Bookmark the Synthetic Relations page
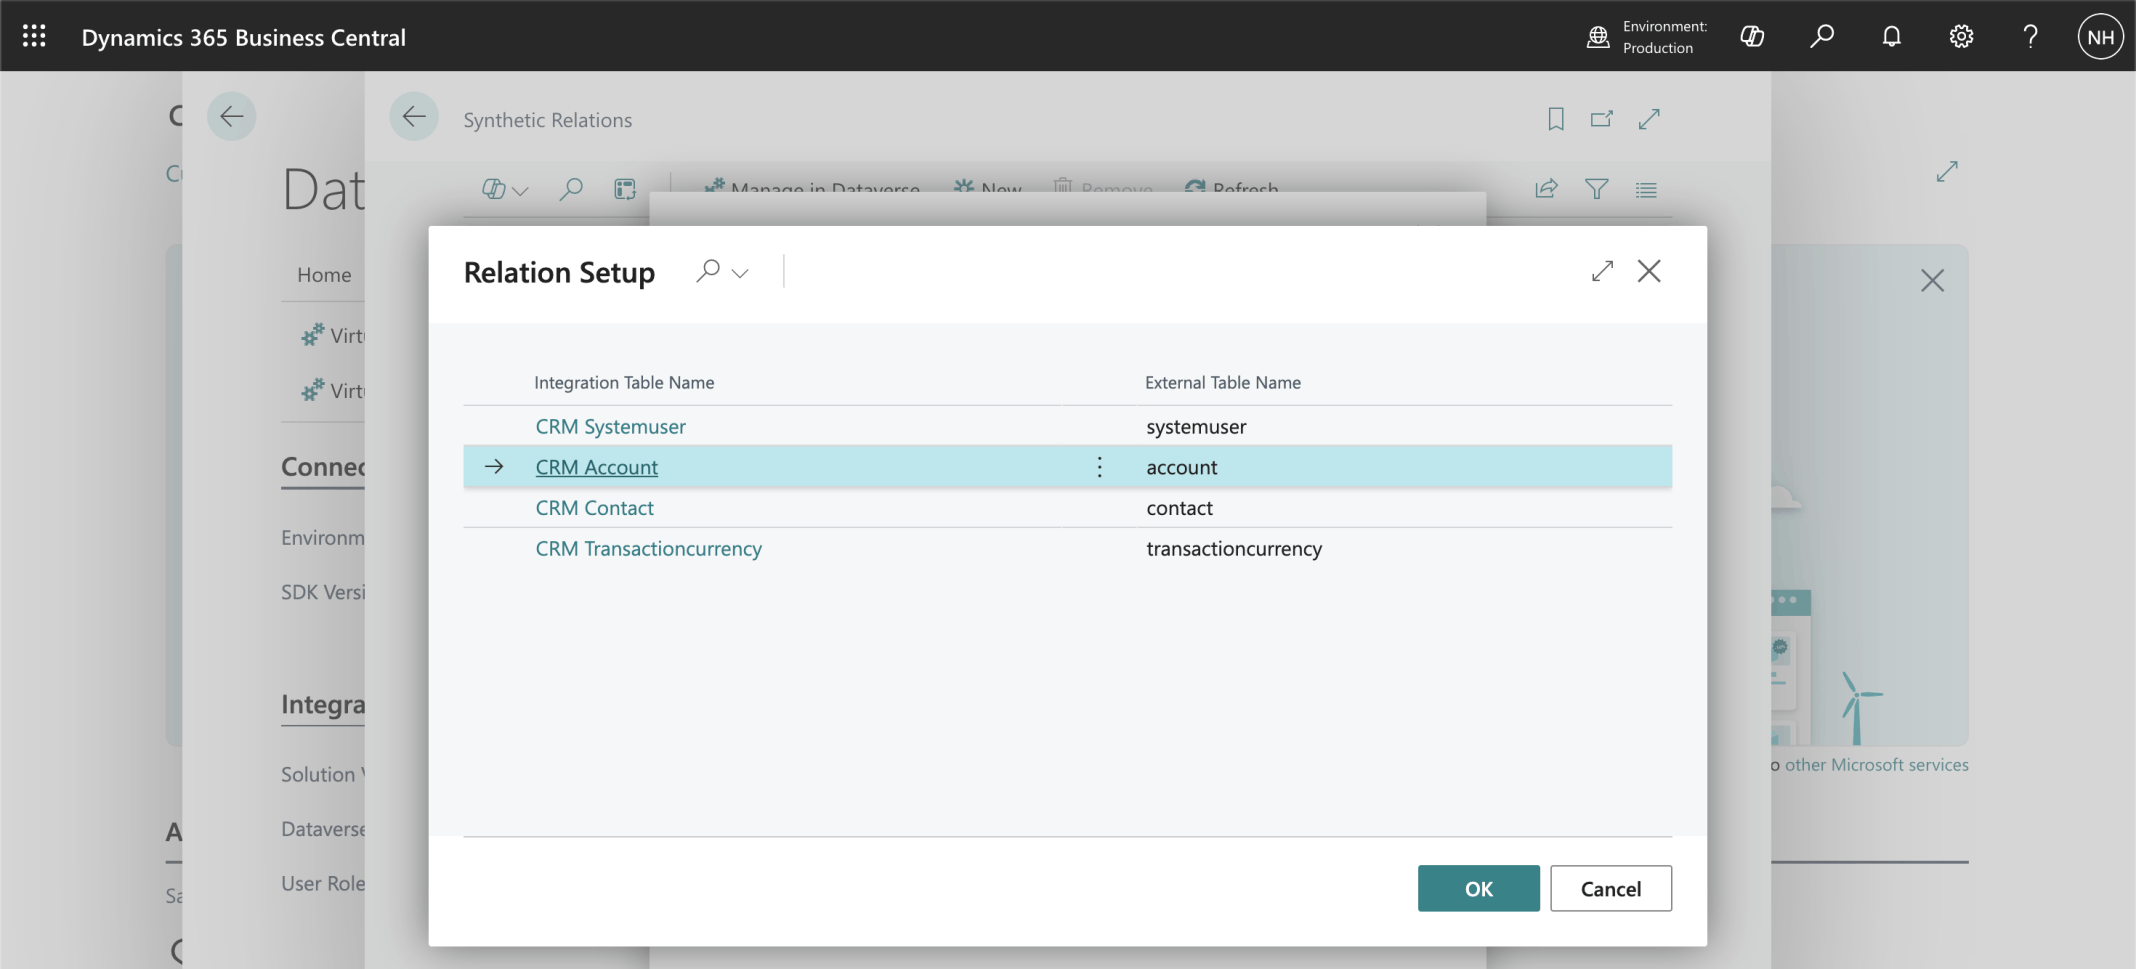 [1556, 119]
